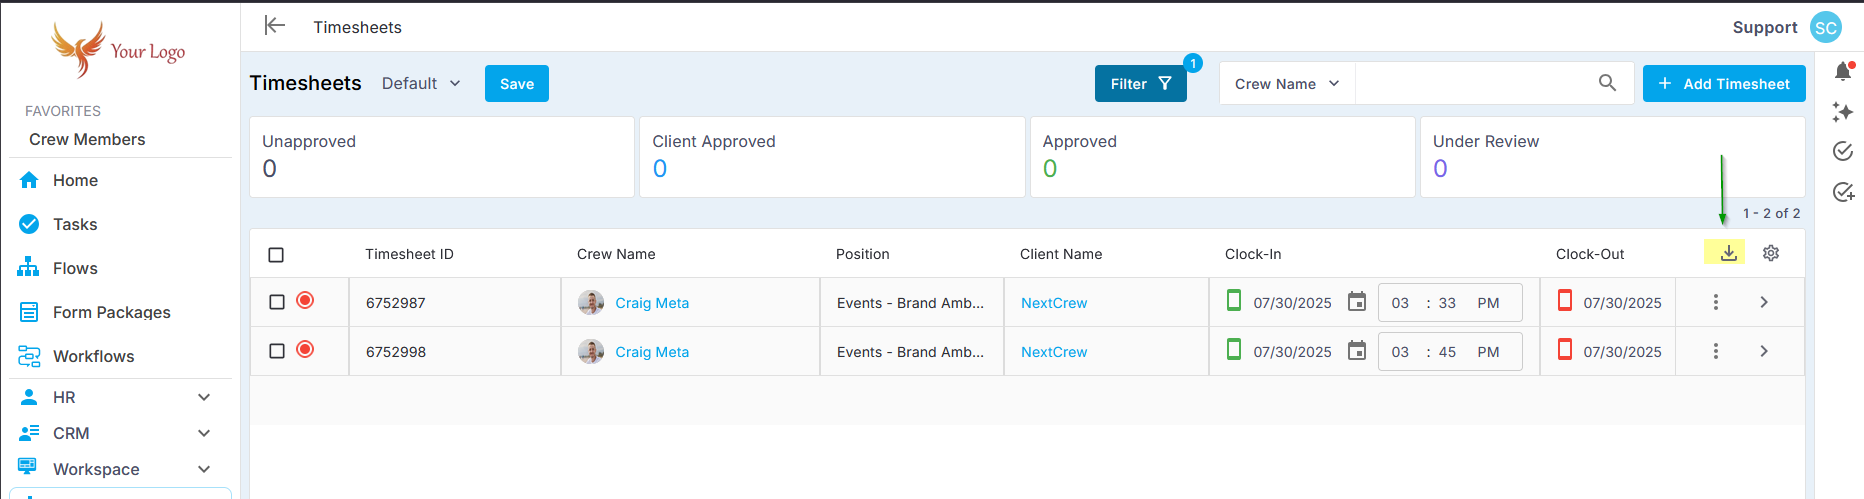Open the Default view dropdown
This screenshot has height=499, width=1864.
[x=421, y=83]
